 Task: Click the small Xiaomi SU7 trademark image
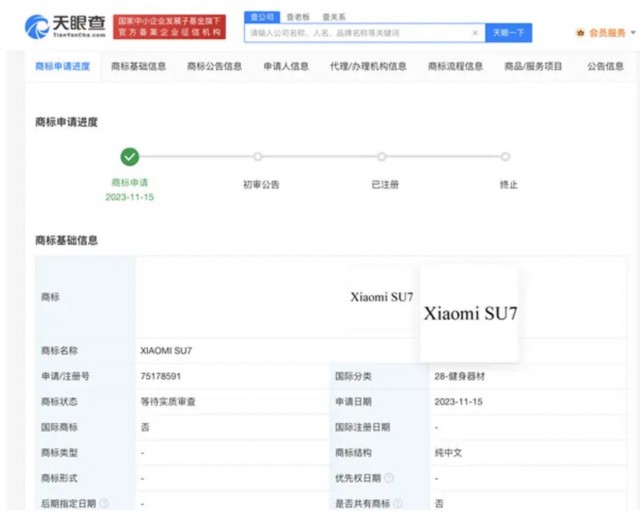click(381, 297)
